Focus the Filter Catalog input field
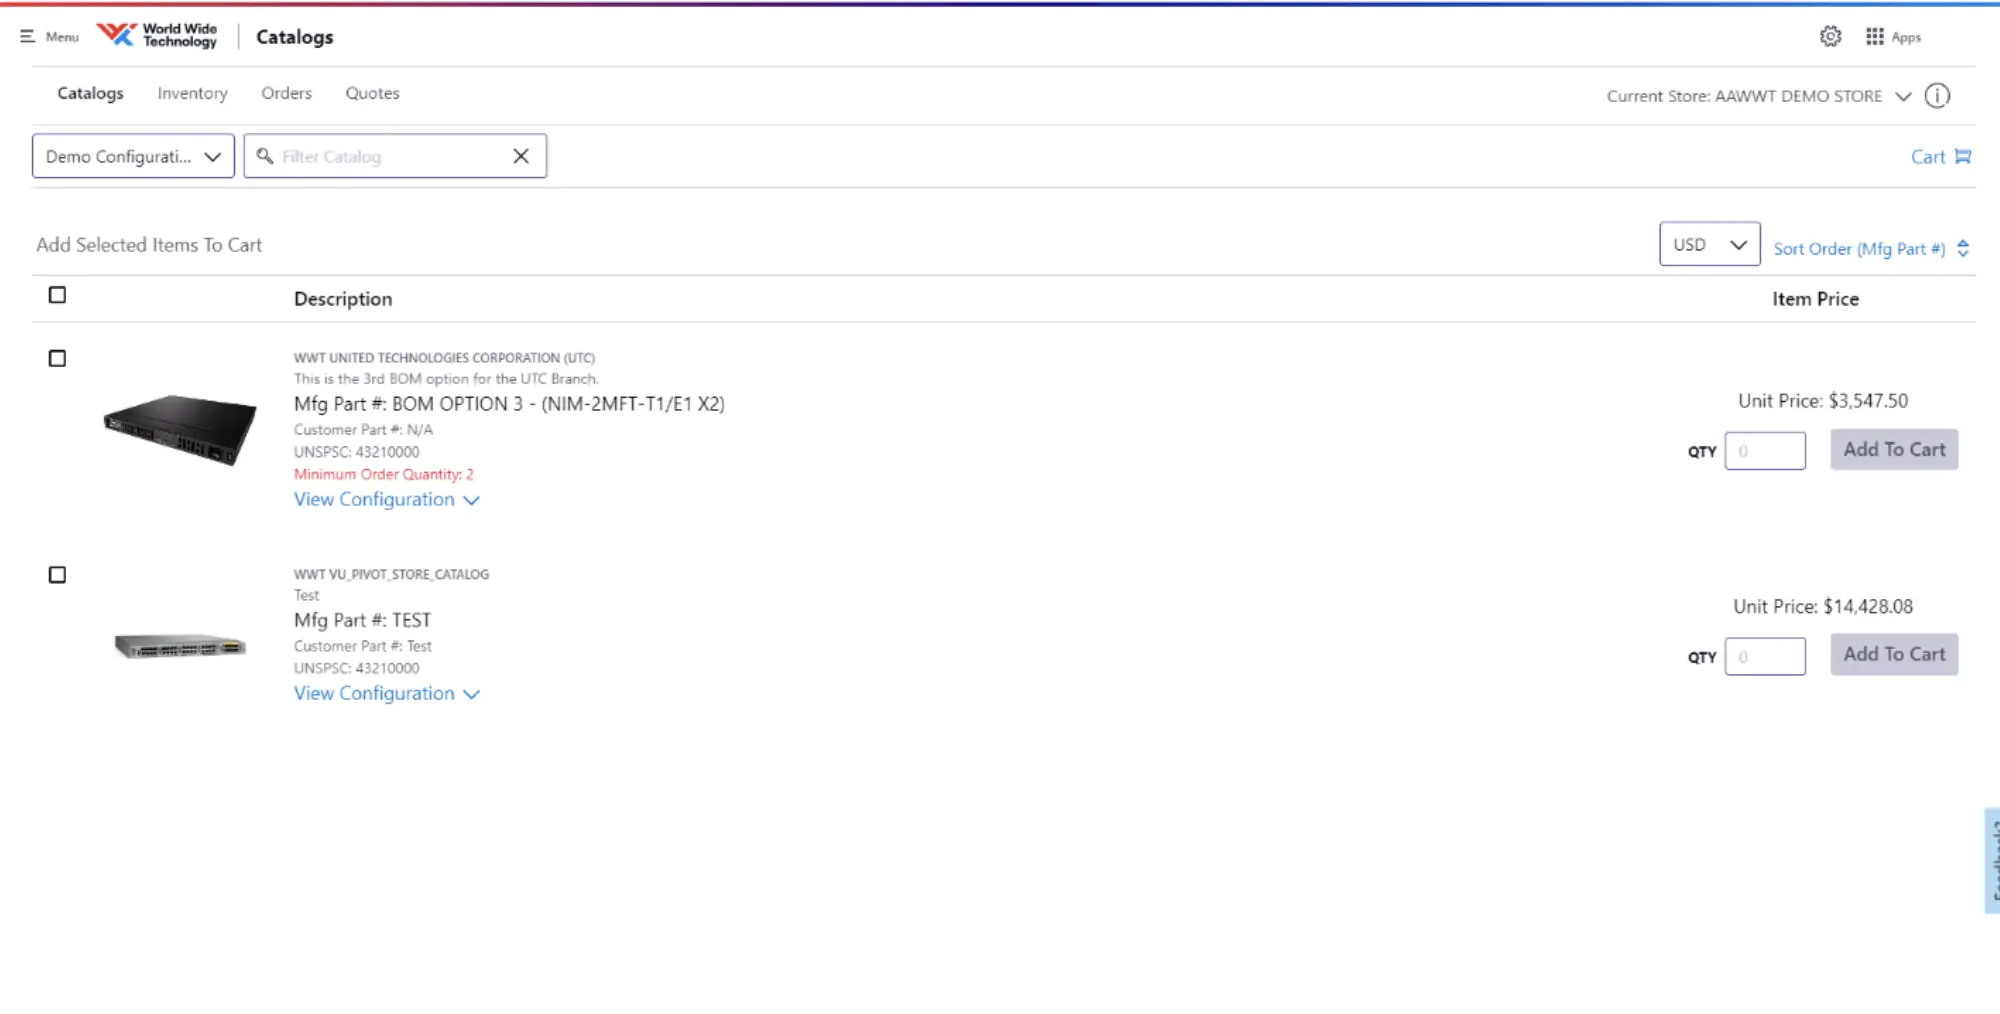Screen dimensions: 2000x1014 point(395,156)
